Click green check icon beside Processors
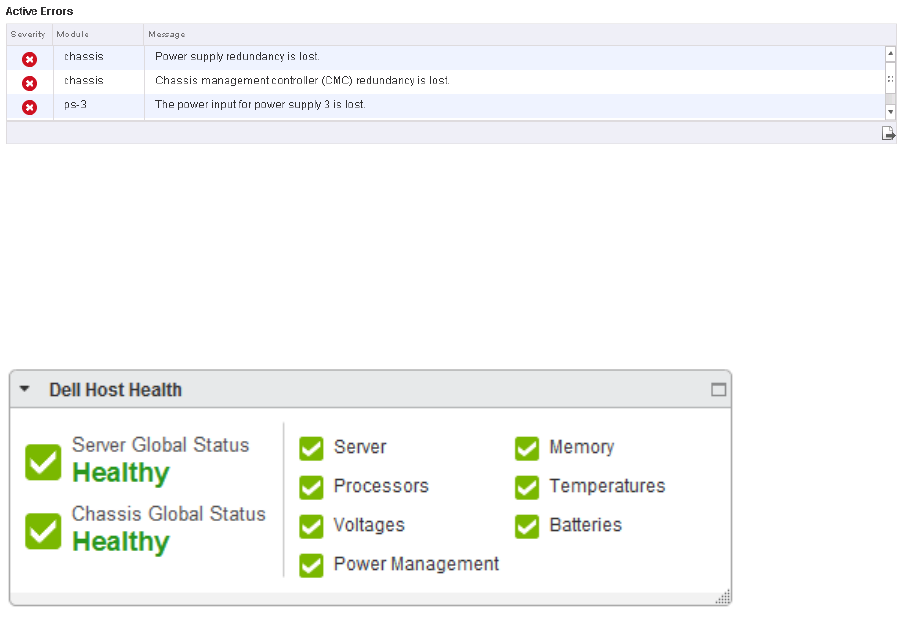903x629 pixels. click(311, 487)
